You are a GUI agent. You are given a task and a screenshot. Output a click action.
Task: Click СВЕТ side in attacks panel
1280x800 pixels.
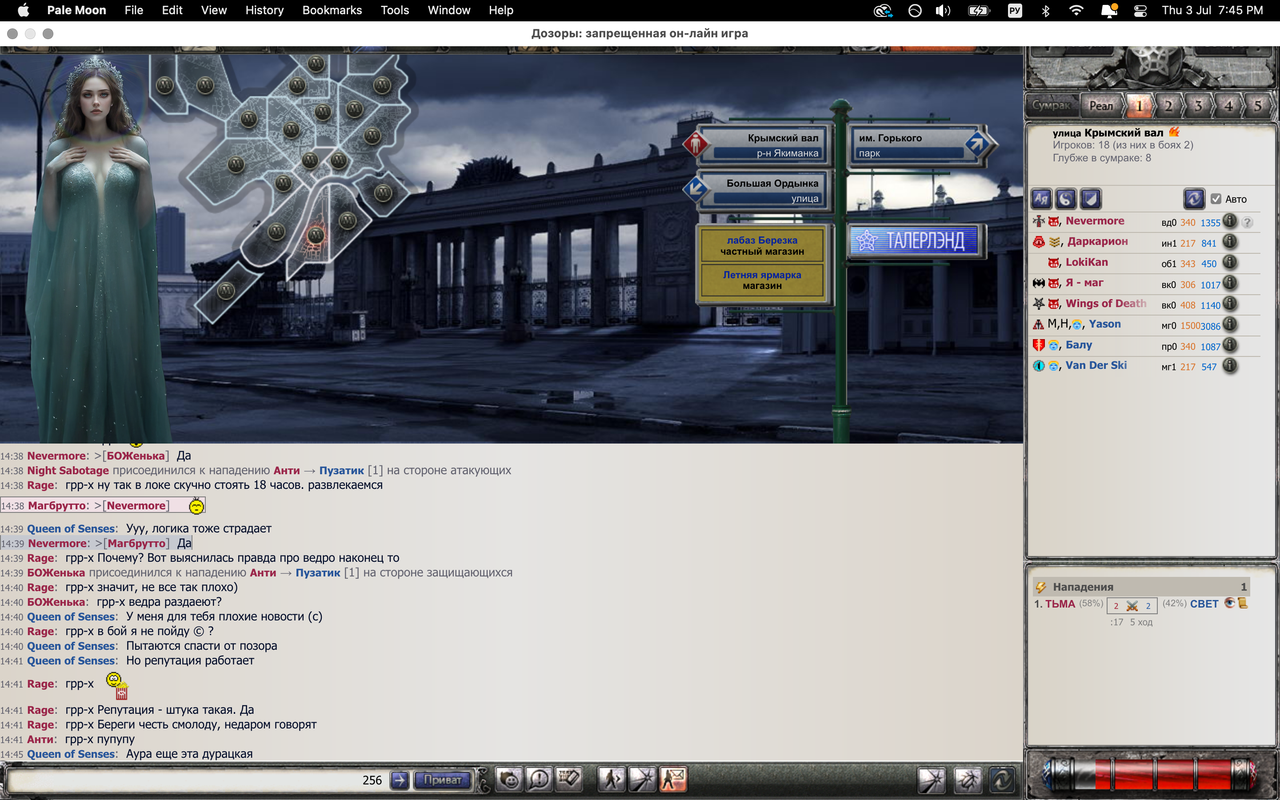pyautogui.click(x=1204, y=604)
